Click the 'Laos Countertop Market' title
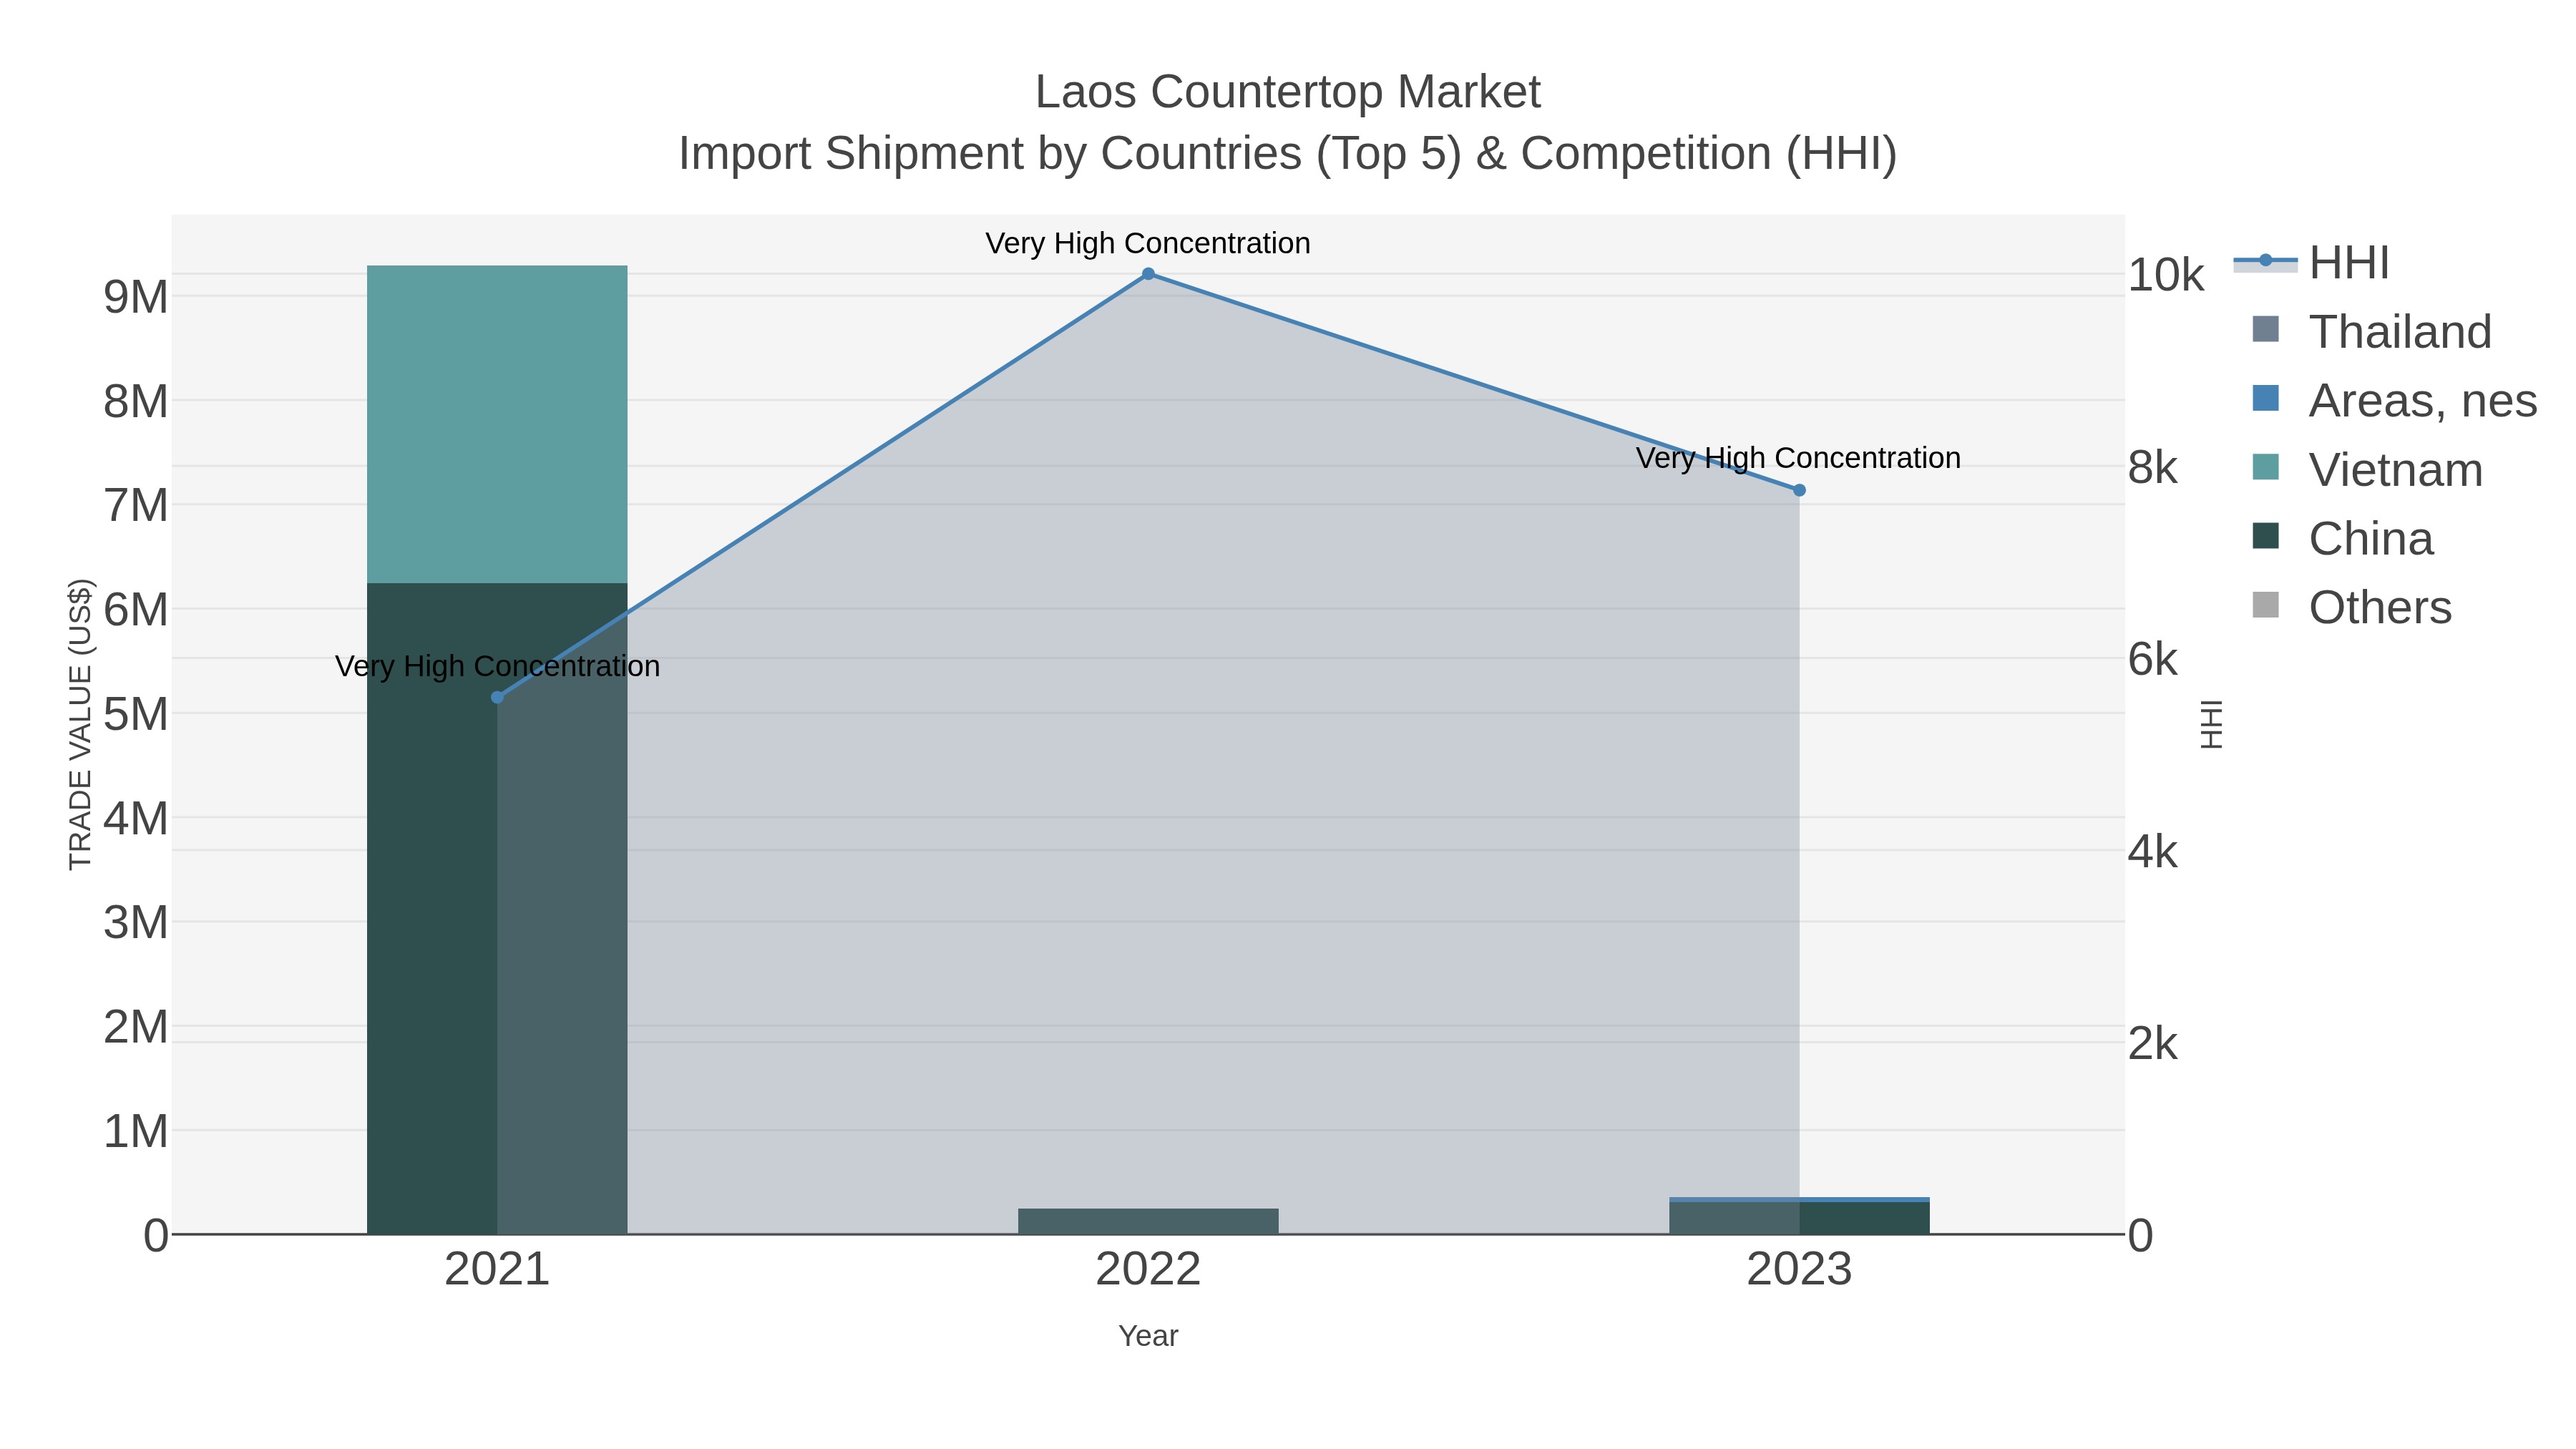The height and width of the screenshot is (1449, 2576). [1288, 92]
